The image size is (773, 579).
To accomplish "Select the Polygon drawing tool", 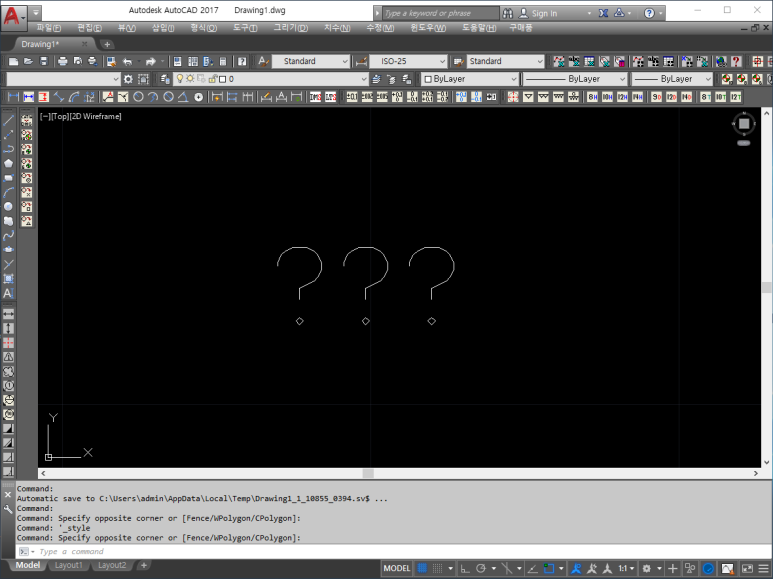I will [8, 163].
